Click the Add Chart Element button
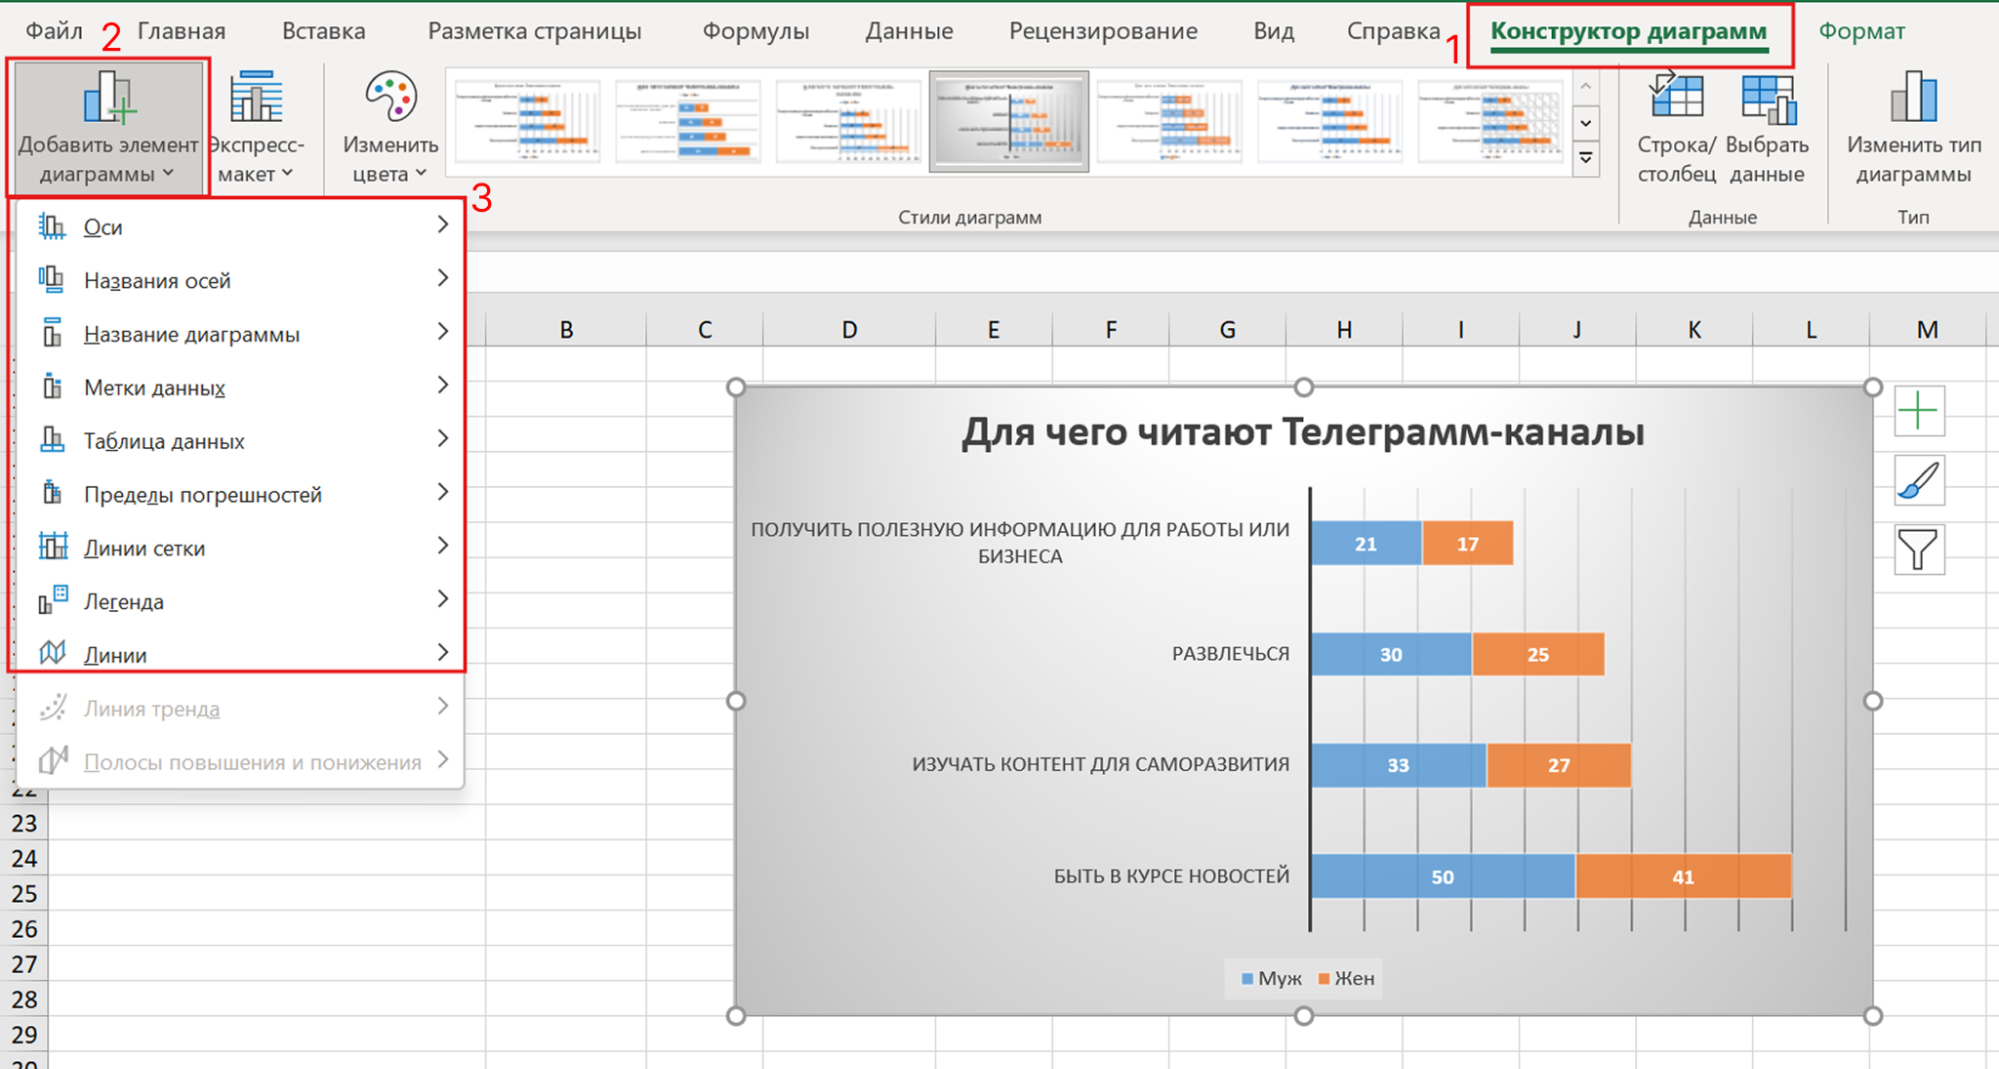Viewport: 1999px width, 1069px height. (x=108, y=127)
